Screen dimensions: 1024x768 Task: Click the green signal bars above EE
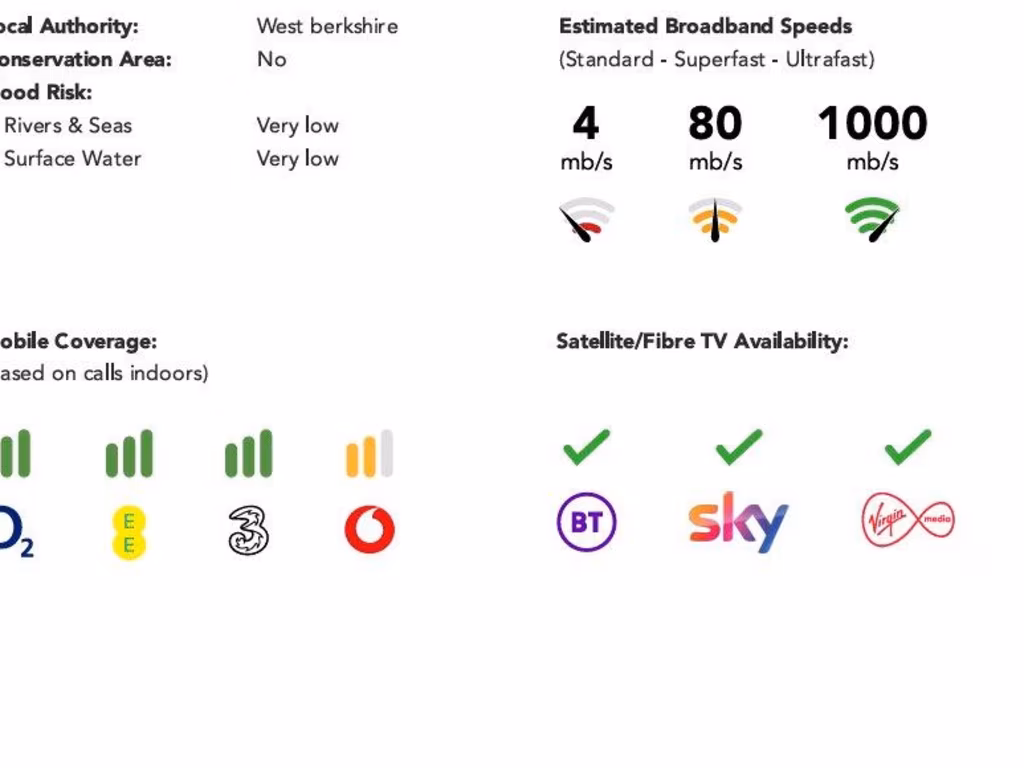(x=129, y=454)
